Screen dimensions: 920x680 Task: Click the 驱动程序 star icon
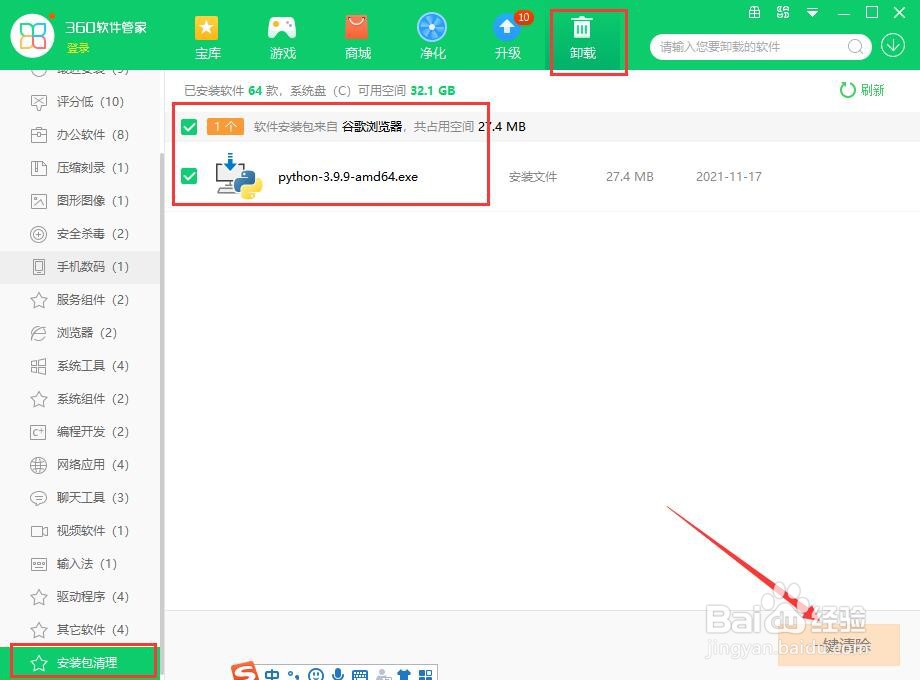coord(39,597)
